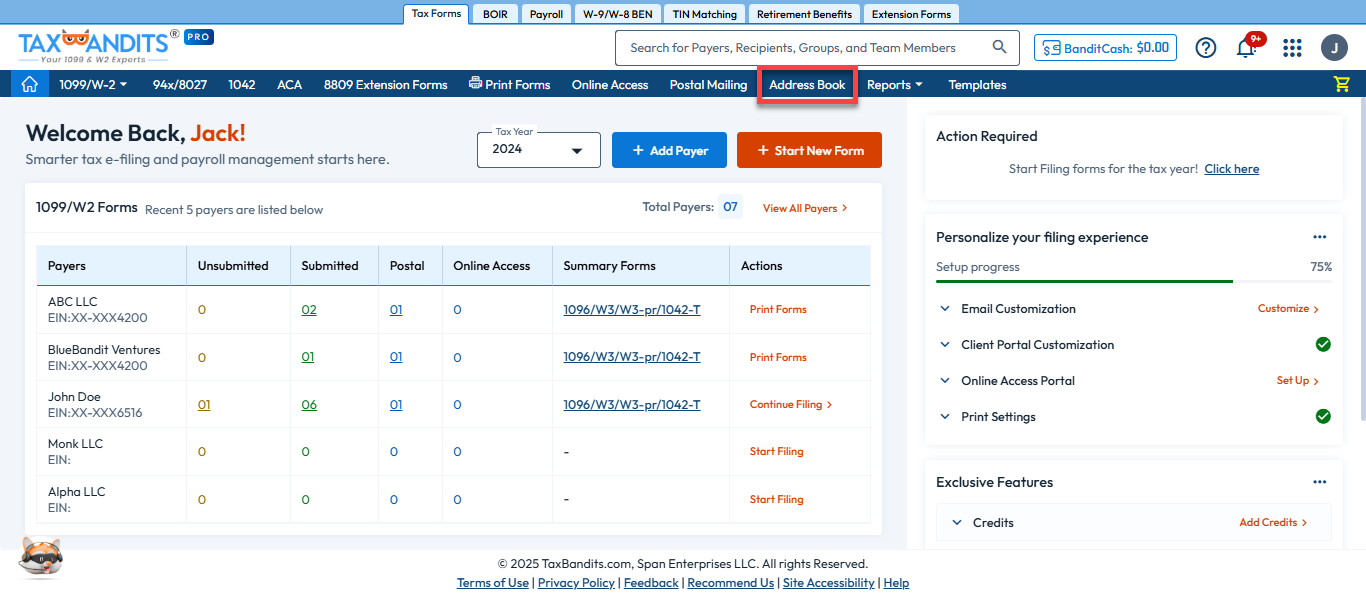Click the Add Payer button
Image resolution: width=1366 pixels, height=599 pixels.
point(669,150)
